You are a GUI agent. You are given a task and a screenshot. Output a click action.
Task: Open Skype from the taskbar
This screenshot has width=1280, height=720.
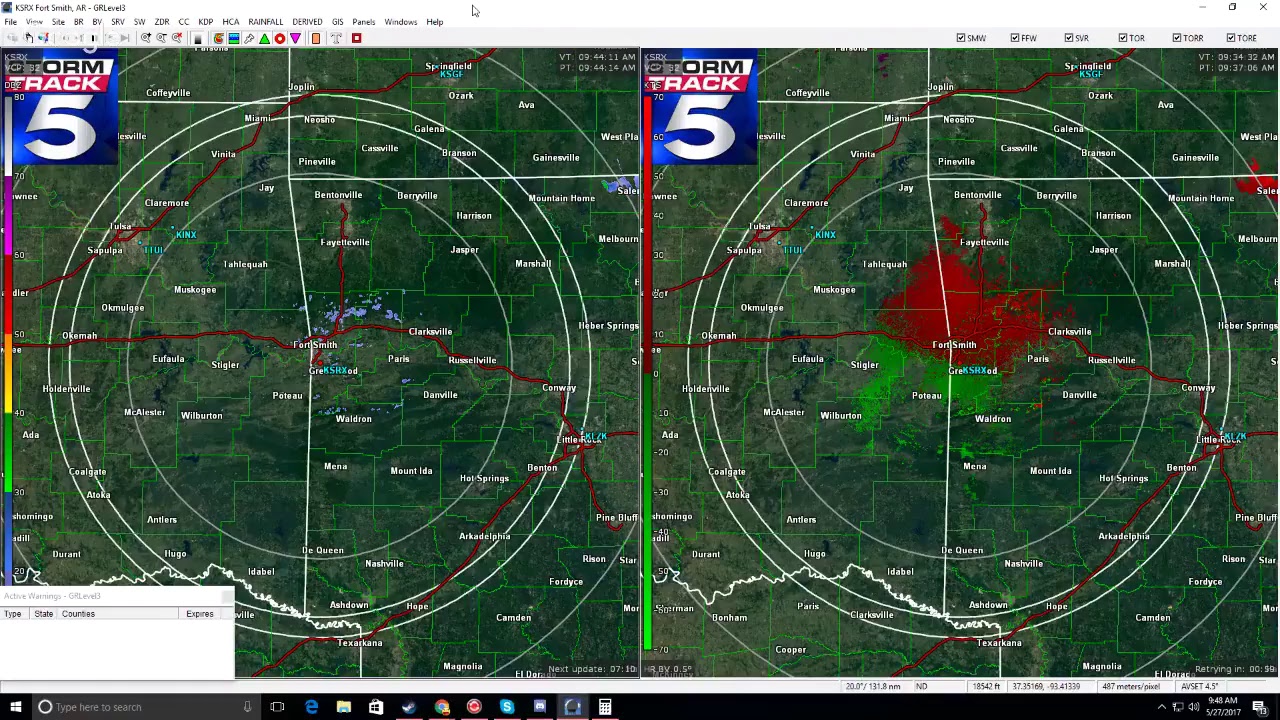point(507,707)
